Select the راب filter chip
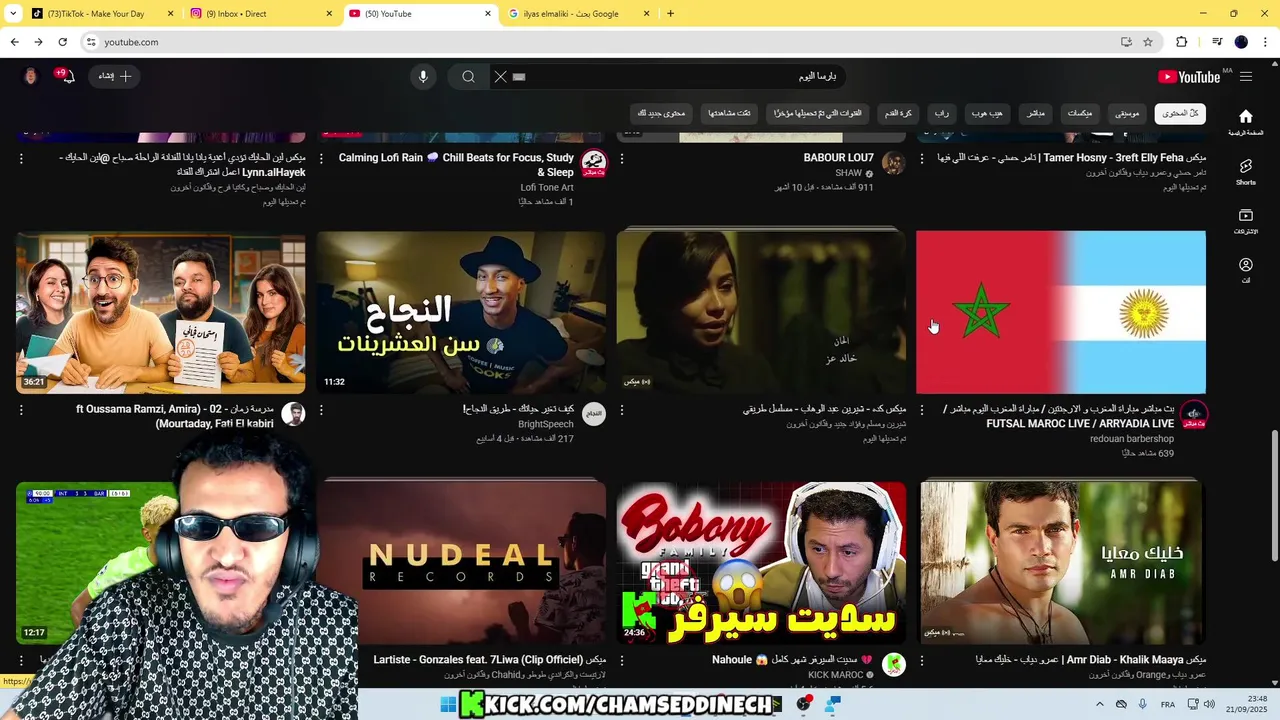This screenshot has width=1280, height=720. (941, 113)
